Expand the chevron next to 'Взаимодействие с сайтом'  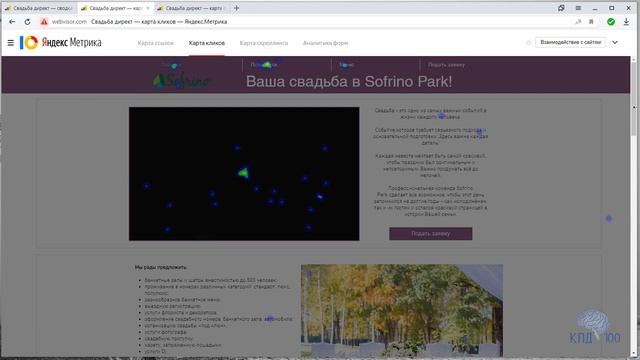click(615, 42)
